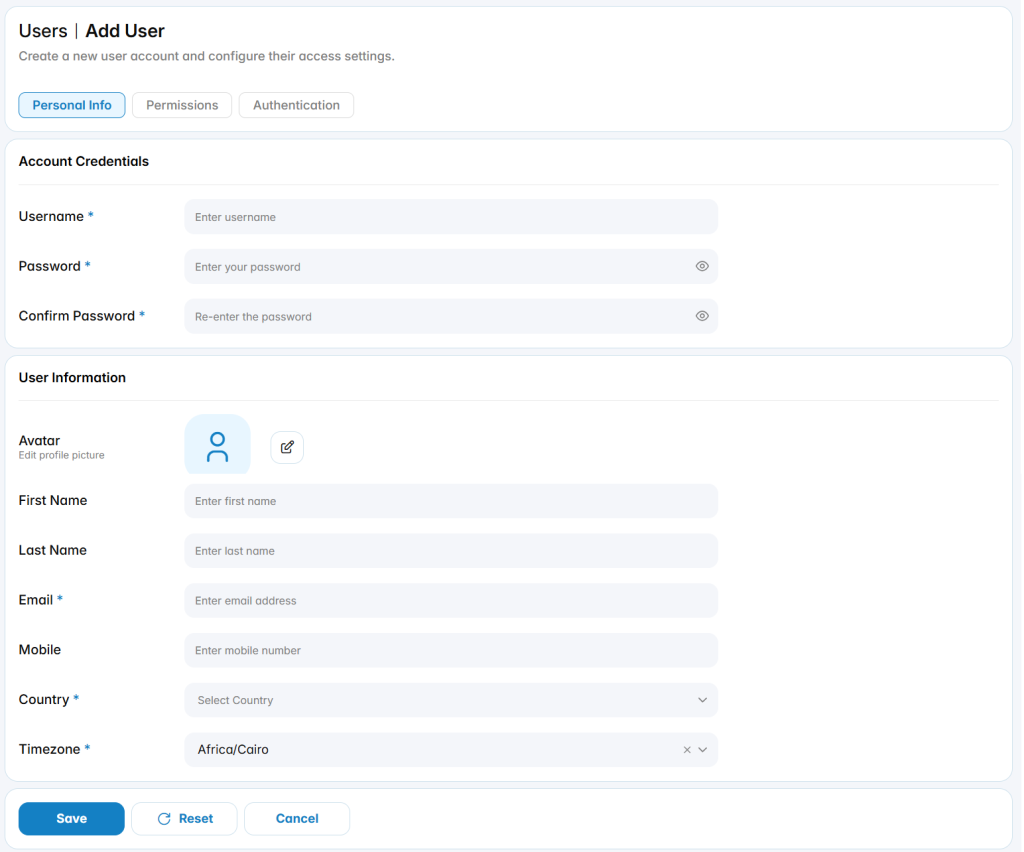Click the Enter mobile number field
1024x852 pixels.
451,650
